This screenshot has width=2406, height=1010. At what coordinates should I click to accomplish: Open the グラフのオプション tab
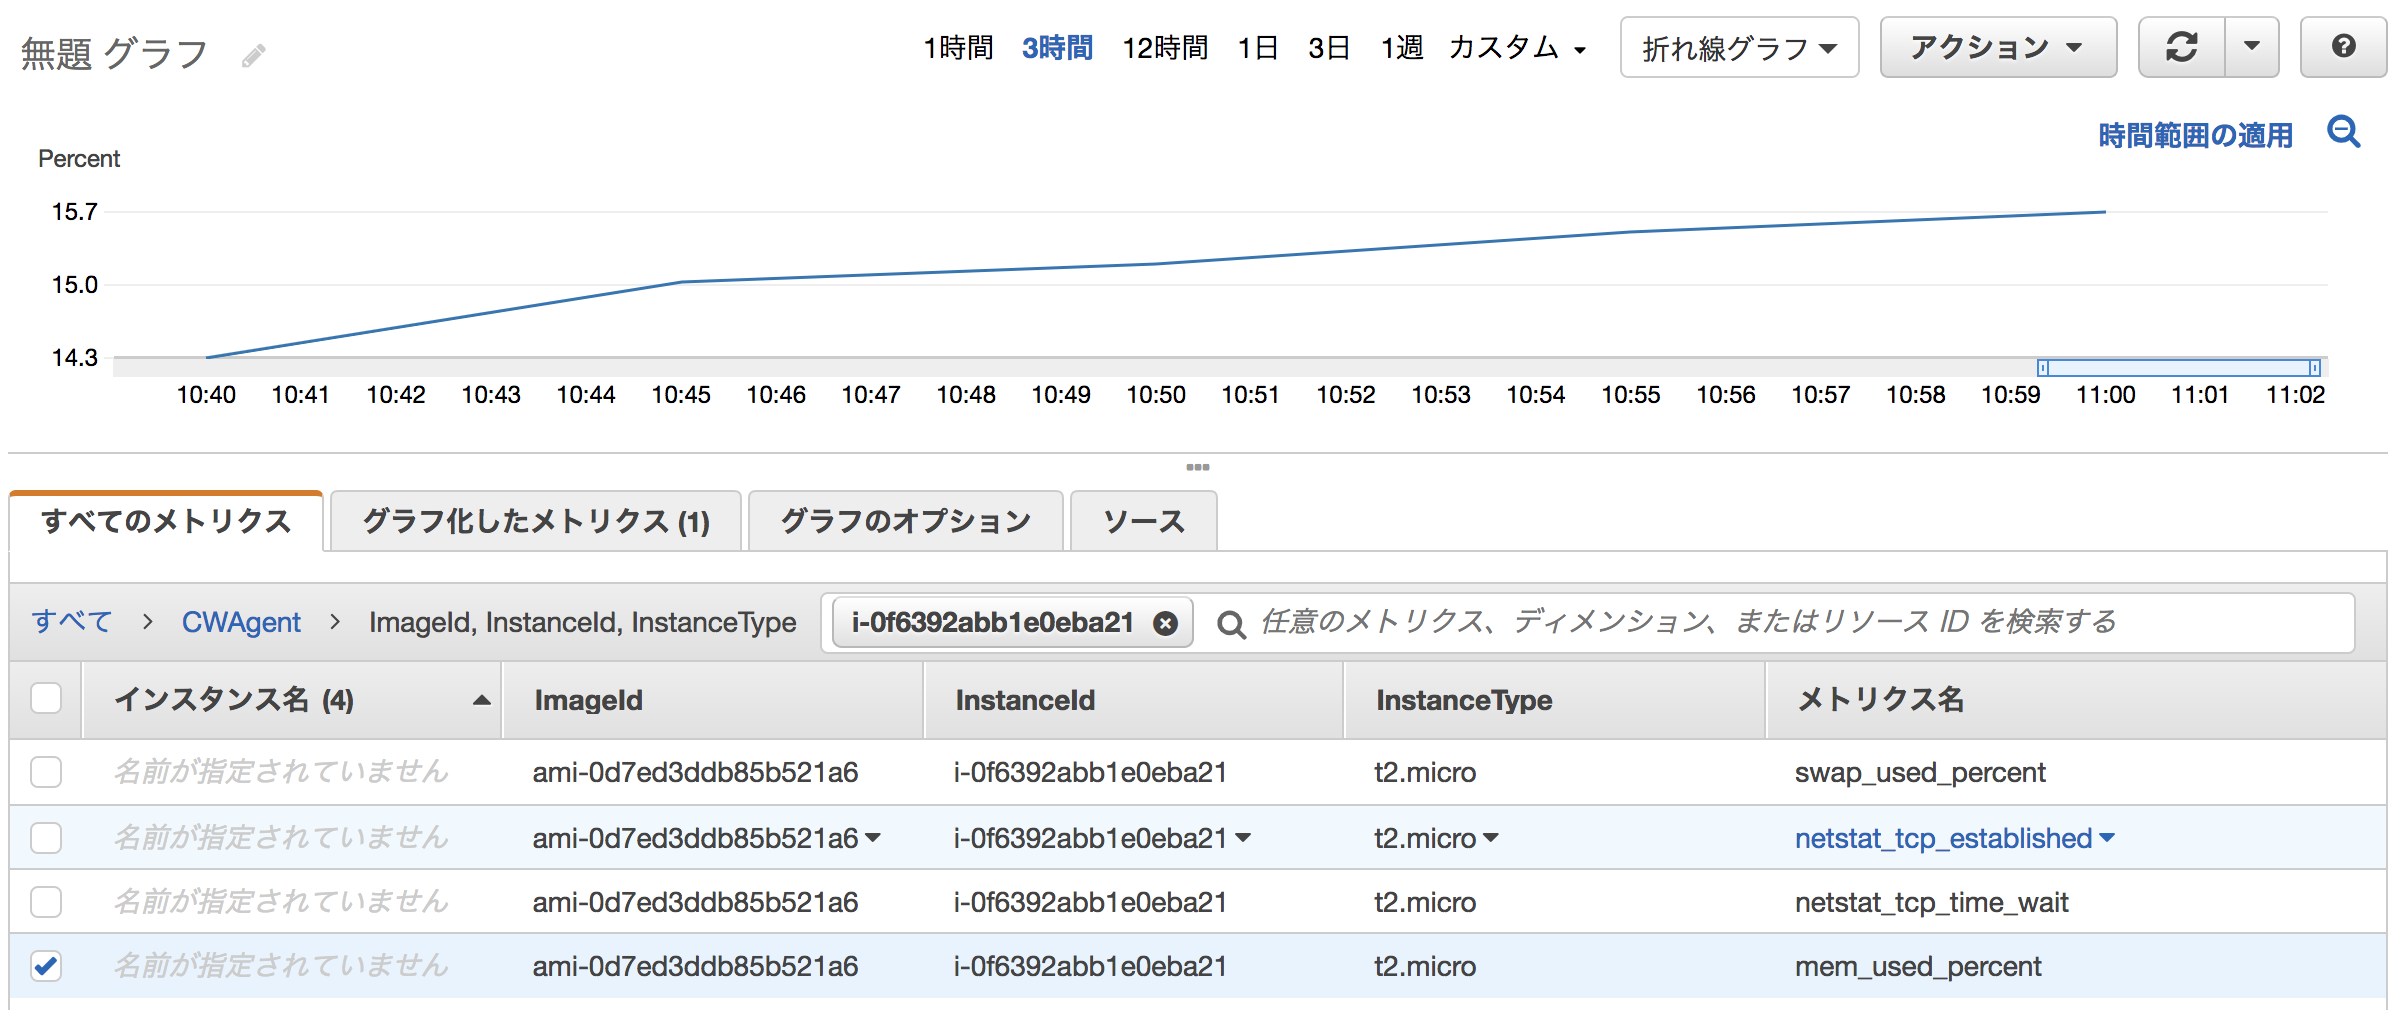coord(905,521)
